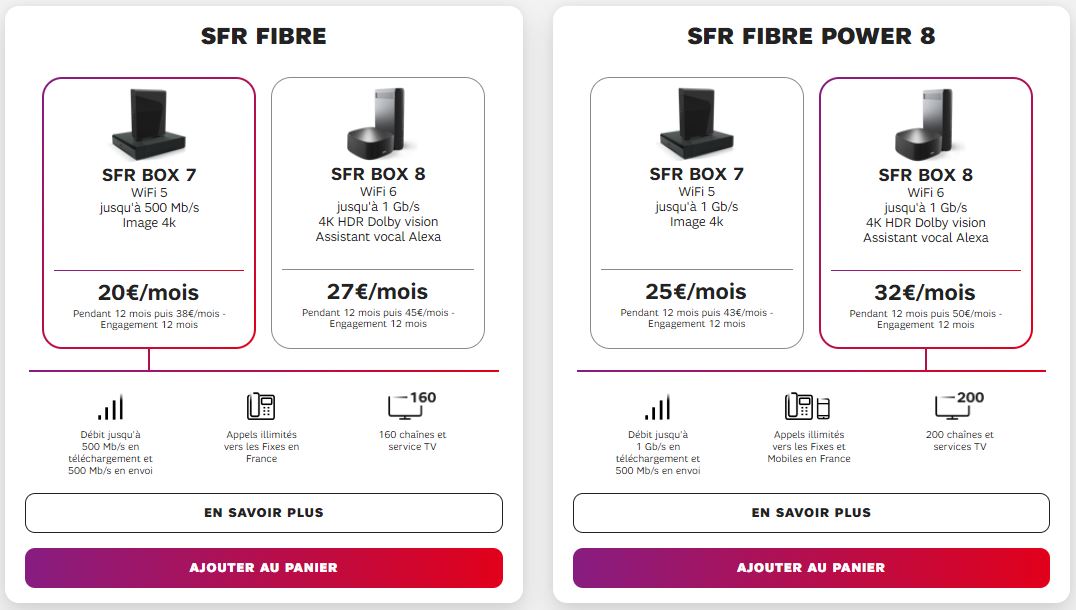This screenshot has height=610, width=1076.
Task: Click the SFR FIBRE offer heading
Action: tap(264, 36)
